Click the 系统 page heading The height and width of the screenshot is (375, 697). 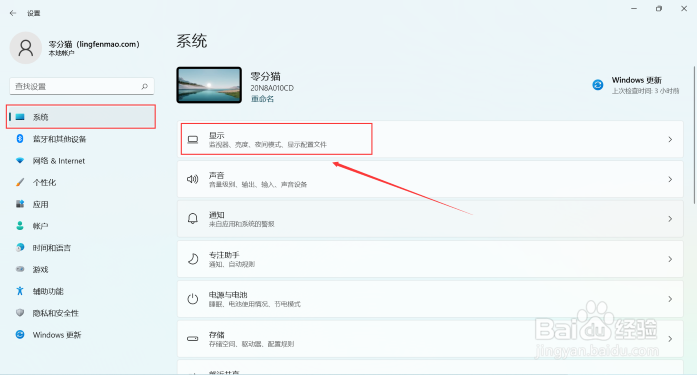pyautogui.click(x=192, y=41)
